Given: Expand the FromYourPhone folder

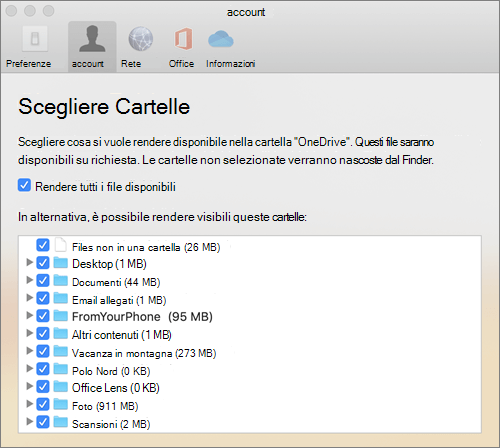Looking at the screenshot, I should [29, 315].
